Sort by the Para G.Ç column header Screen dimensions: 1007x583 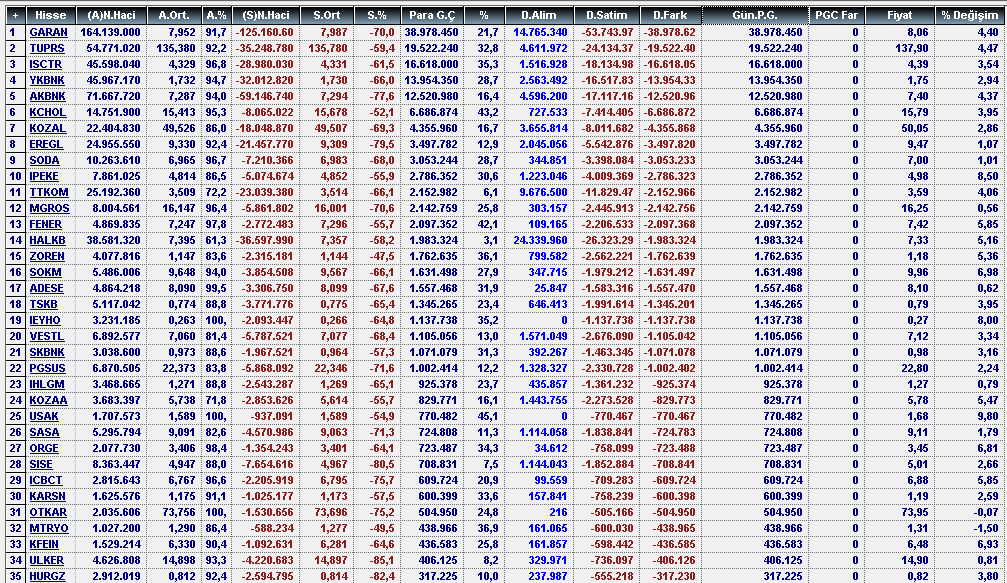433,16
